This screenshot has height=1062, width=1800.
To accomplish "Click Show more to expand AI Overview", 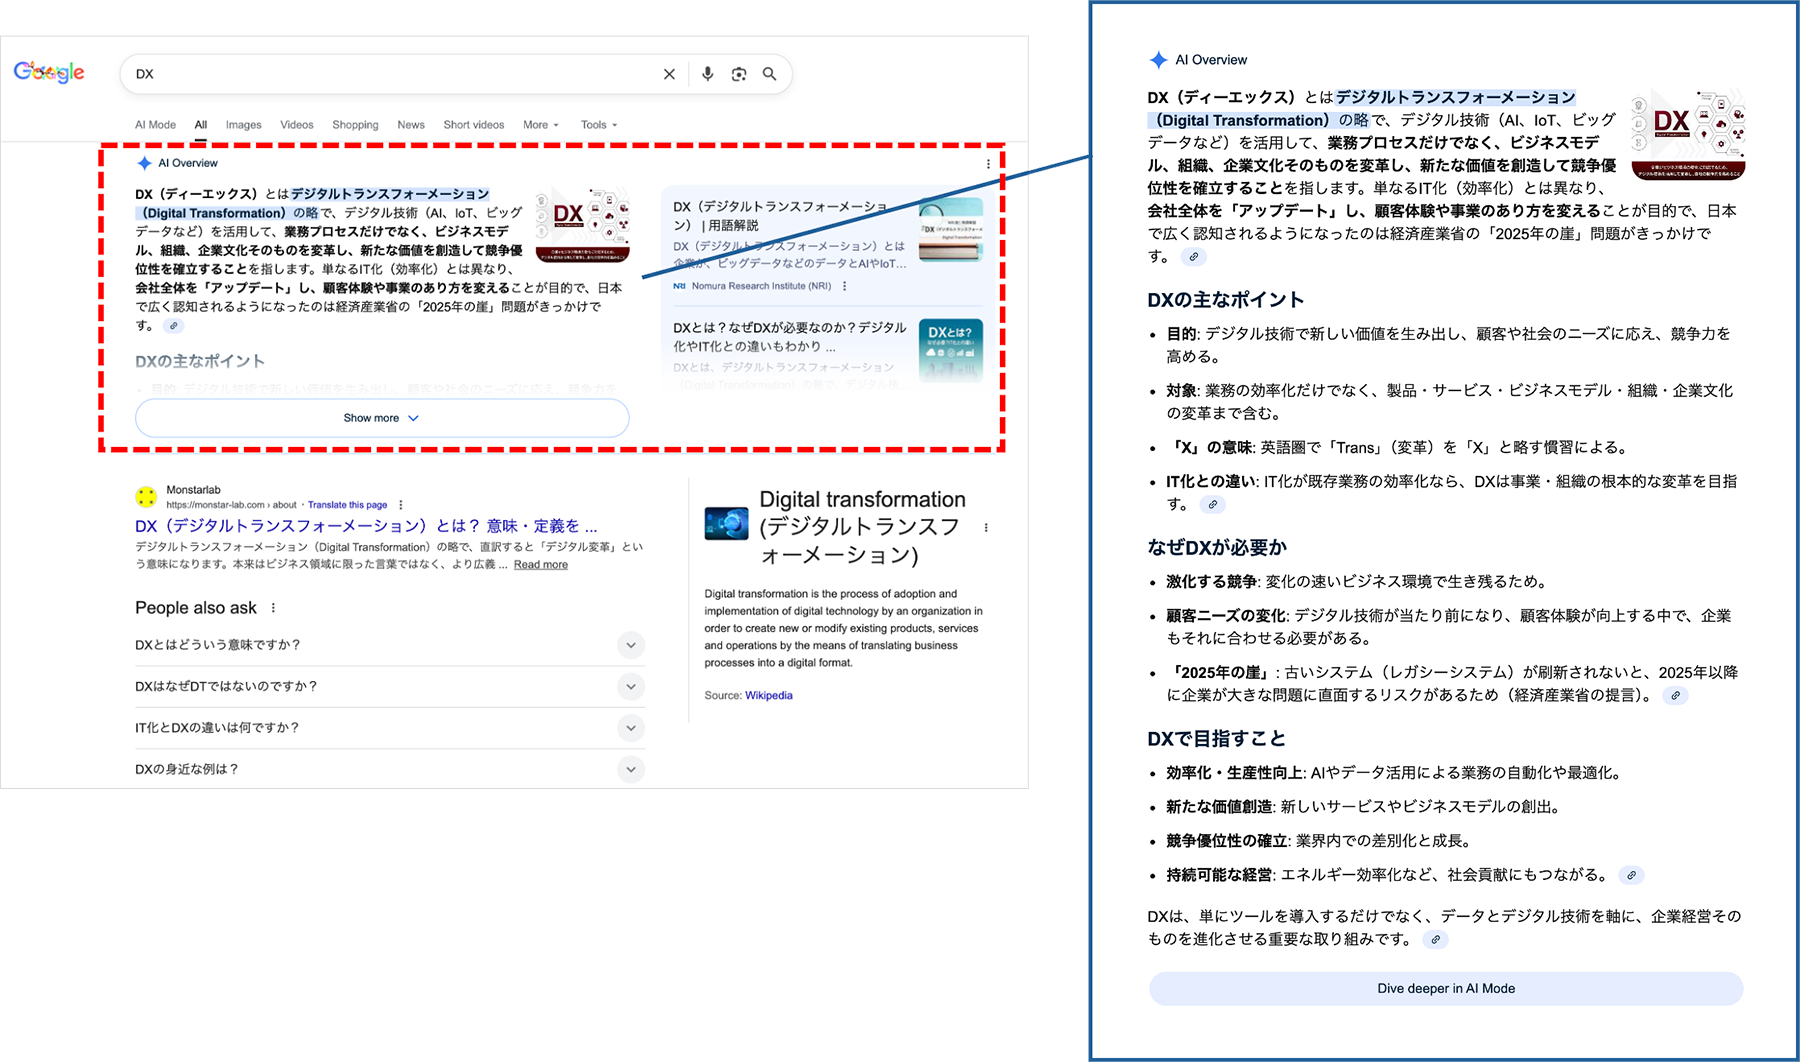I will (x=381, y=418).
